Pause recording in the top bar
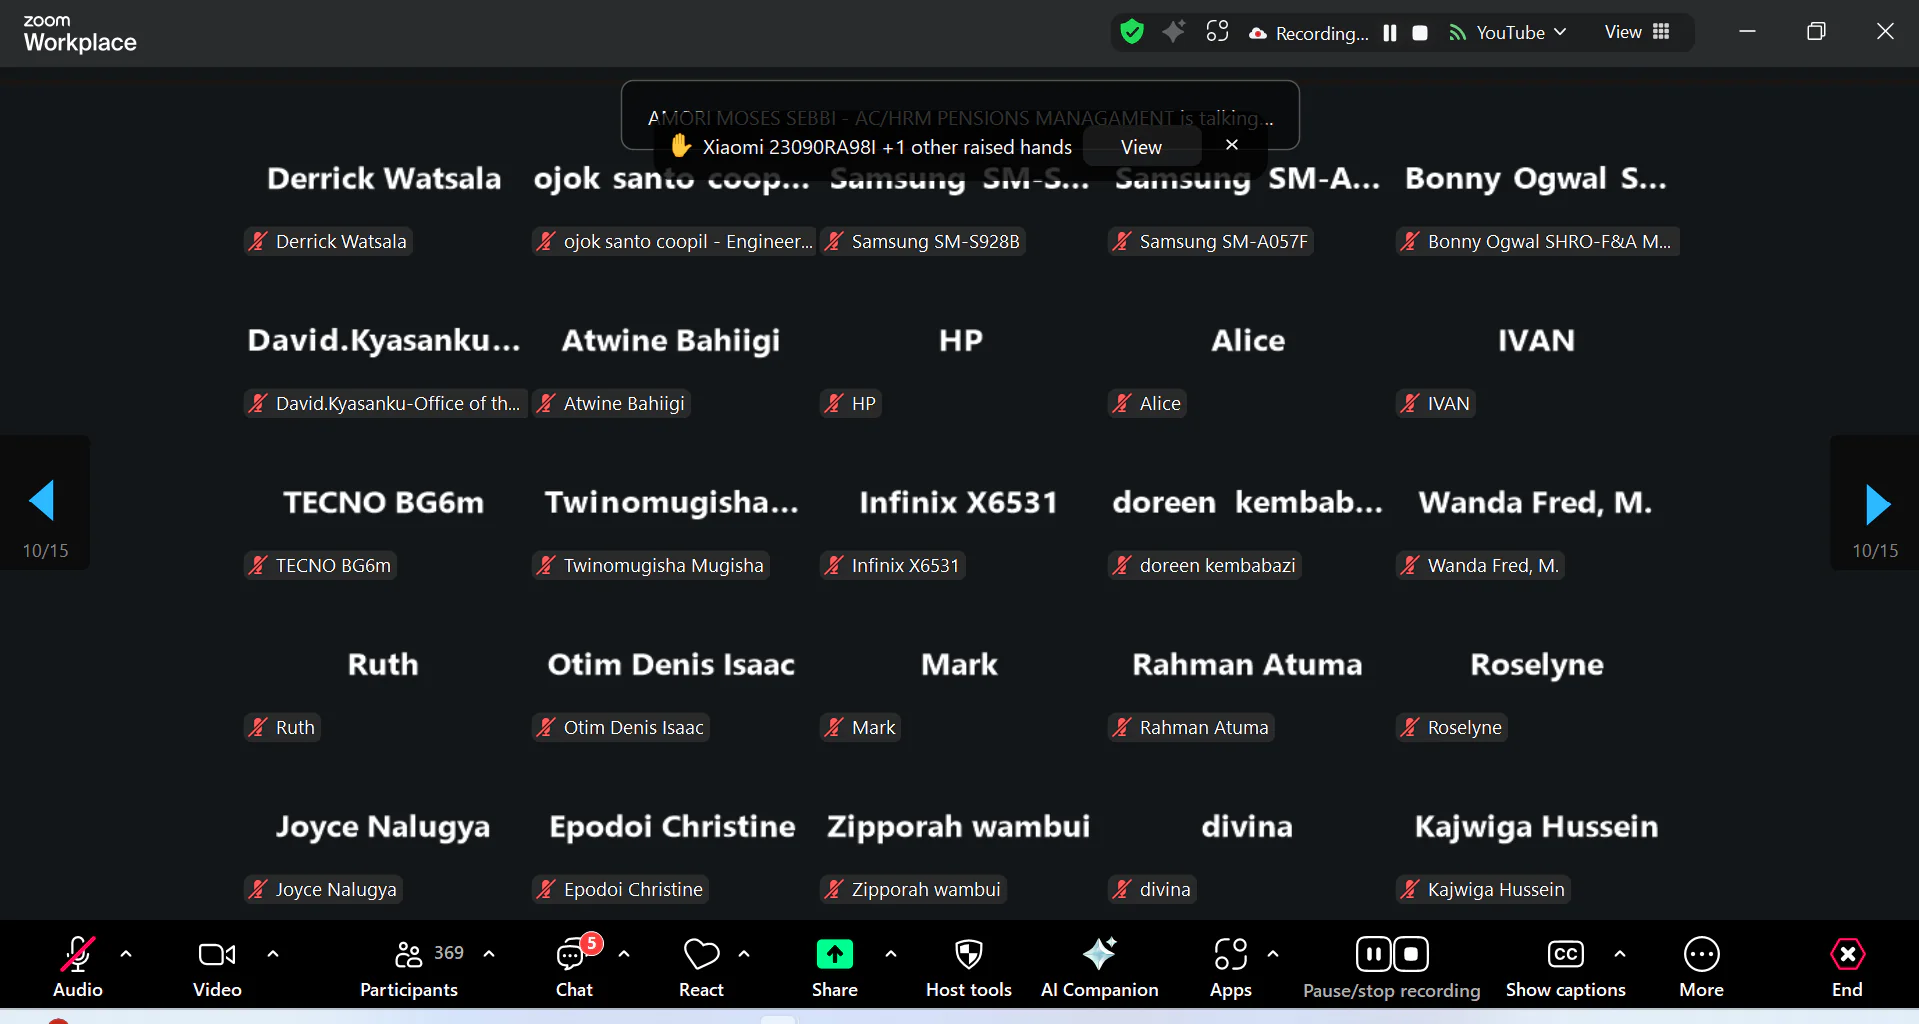 1389,33
